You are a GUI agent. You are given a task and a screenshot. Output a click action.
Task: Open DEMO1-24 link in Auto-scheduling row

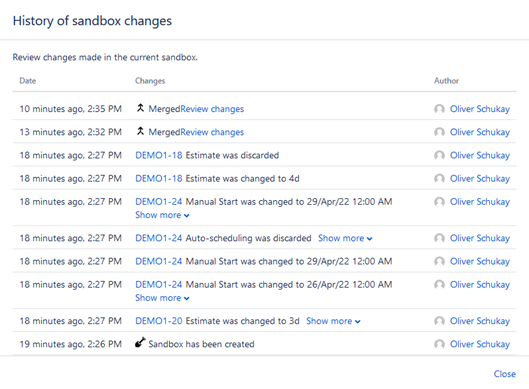pos(159,238)
